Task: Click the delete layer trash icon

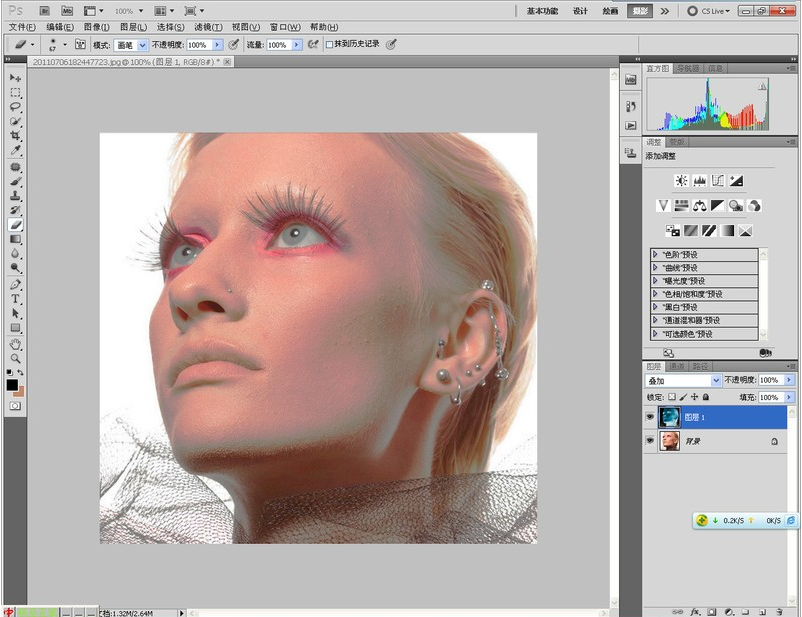Action: click(777, 610)
